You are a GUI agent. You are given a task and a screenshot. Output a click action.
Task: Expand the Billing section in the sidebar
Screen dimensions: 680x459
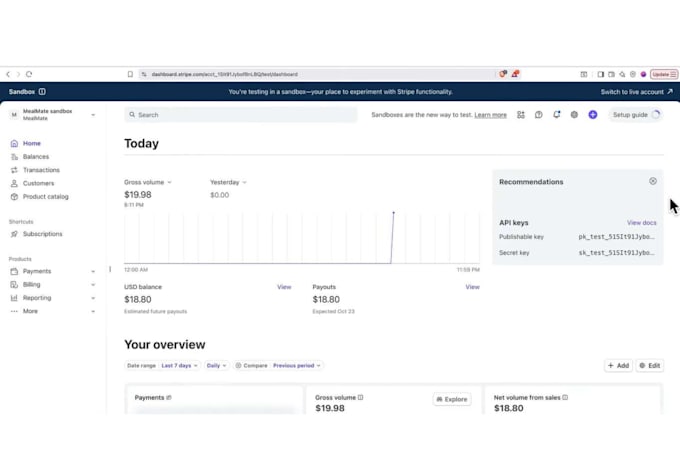tap(93, 285)
